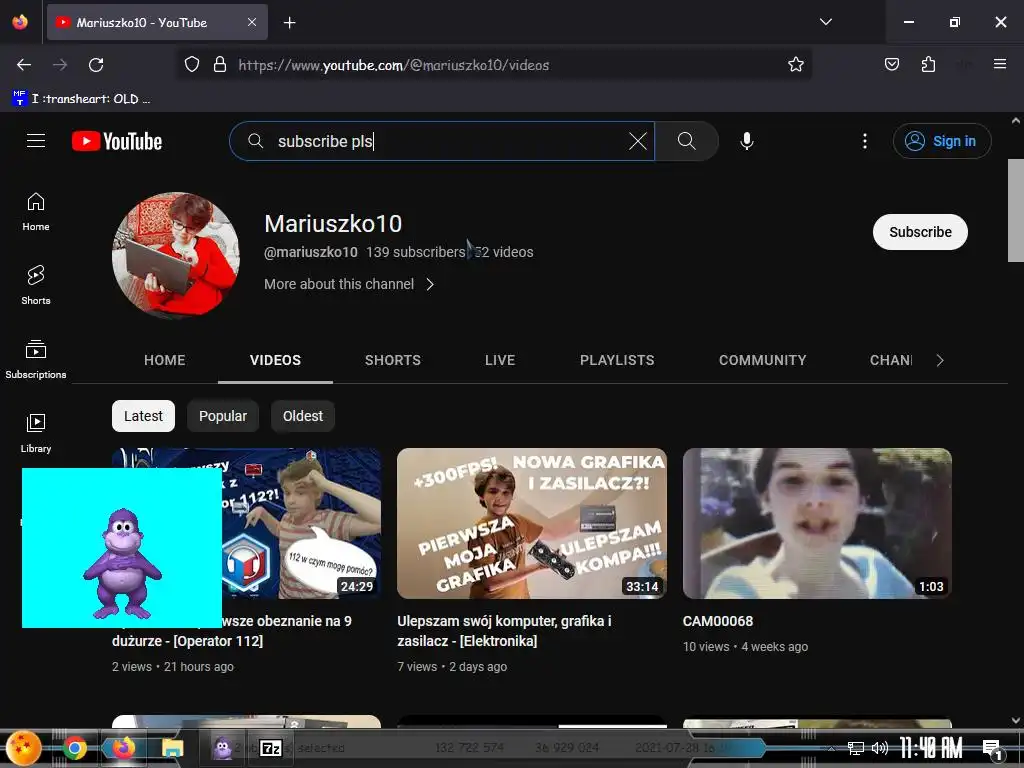Subscribe to Mariuszko10 channel
Image resolution: width=1024 pixels, height=768 pixels.
tap(920, 232)
